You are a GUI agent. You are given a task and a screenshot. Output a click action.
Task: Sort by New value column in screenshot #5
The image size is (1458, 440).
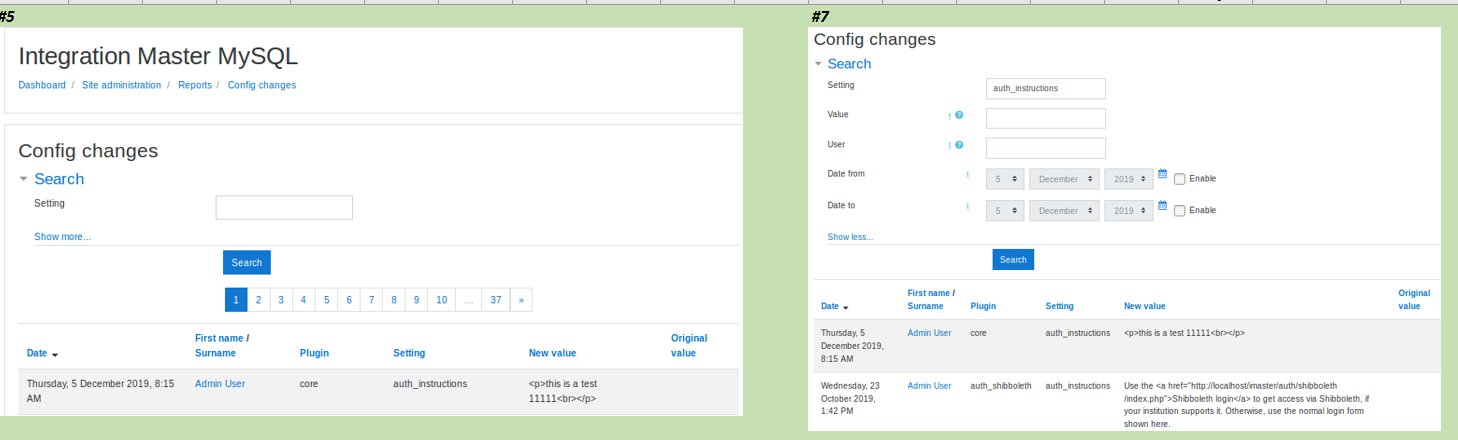click(552, 353)
